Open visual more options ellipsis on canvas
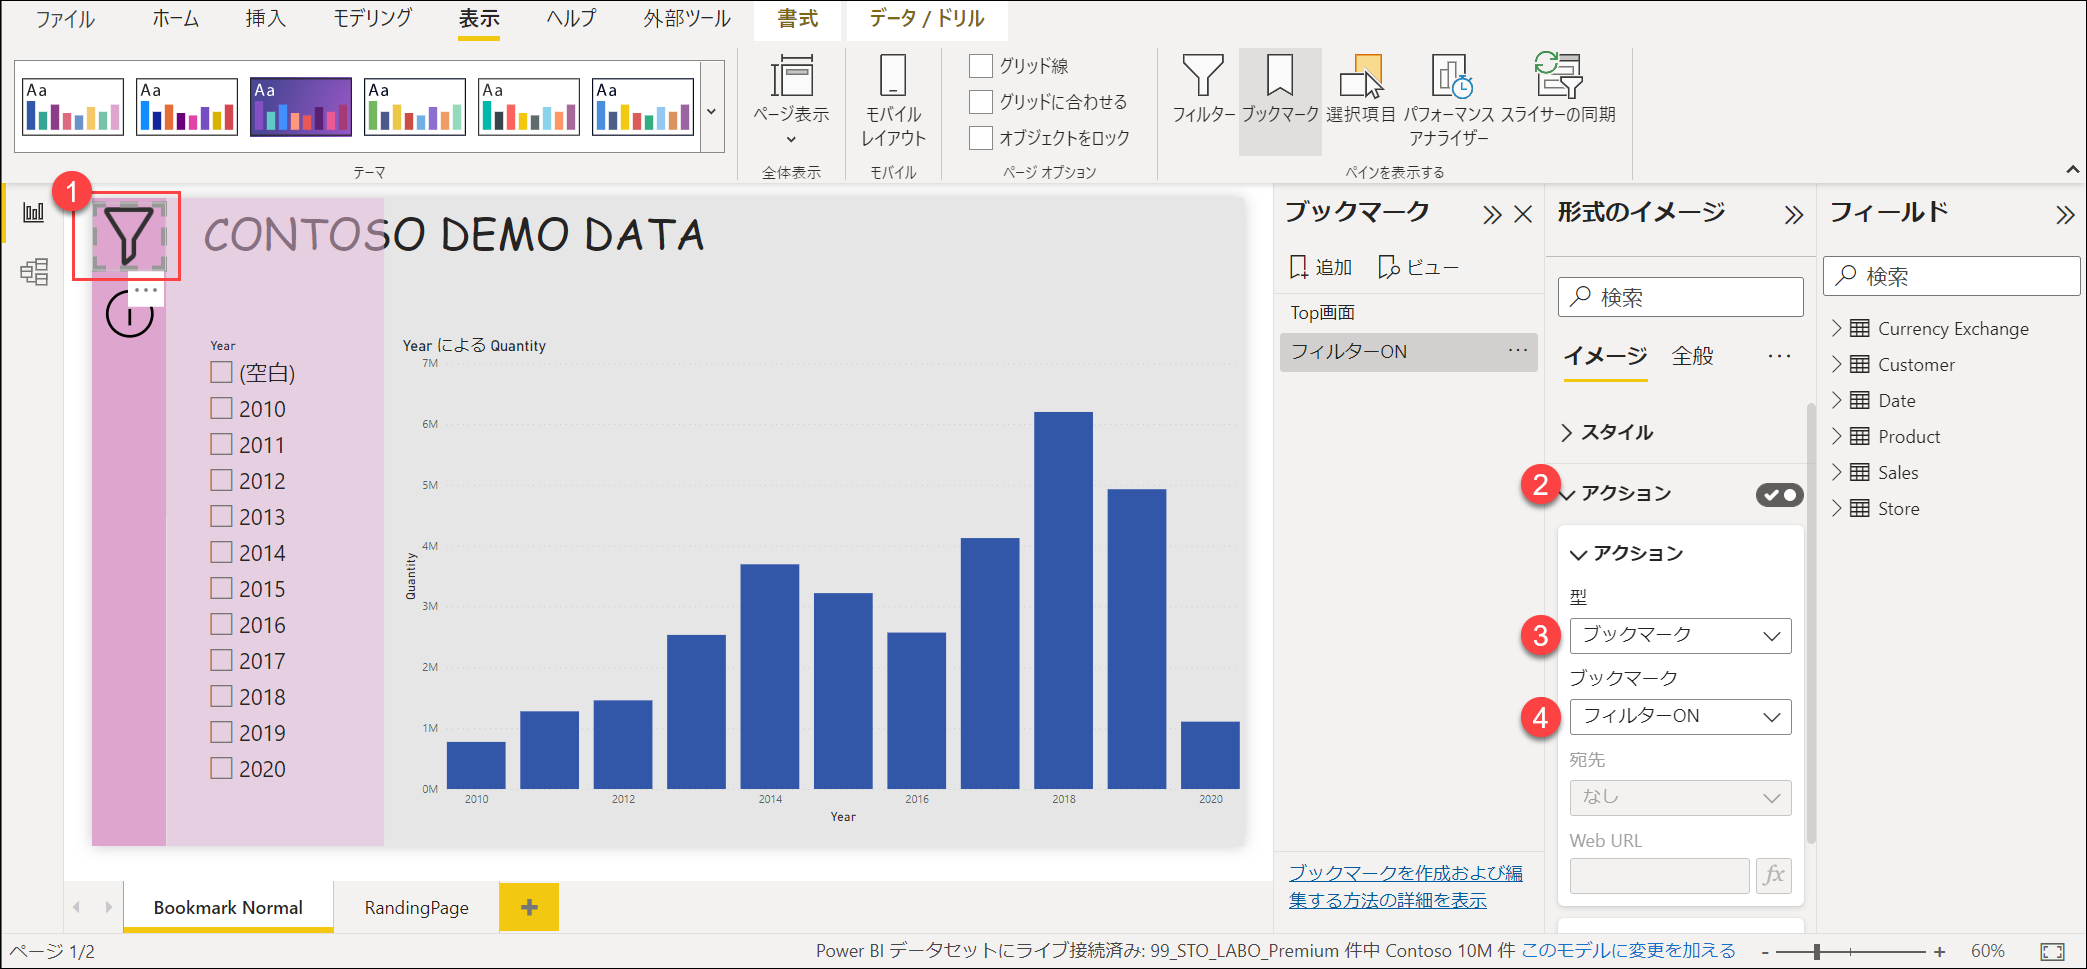 [x=146, y=290]
